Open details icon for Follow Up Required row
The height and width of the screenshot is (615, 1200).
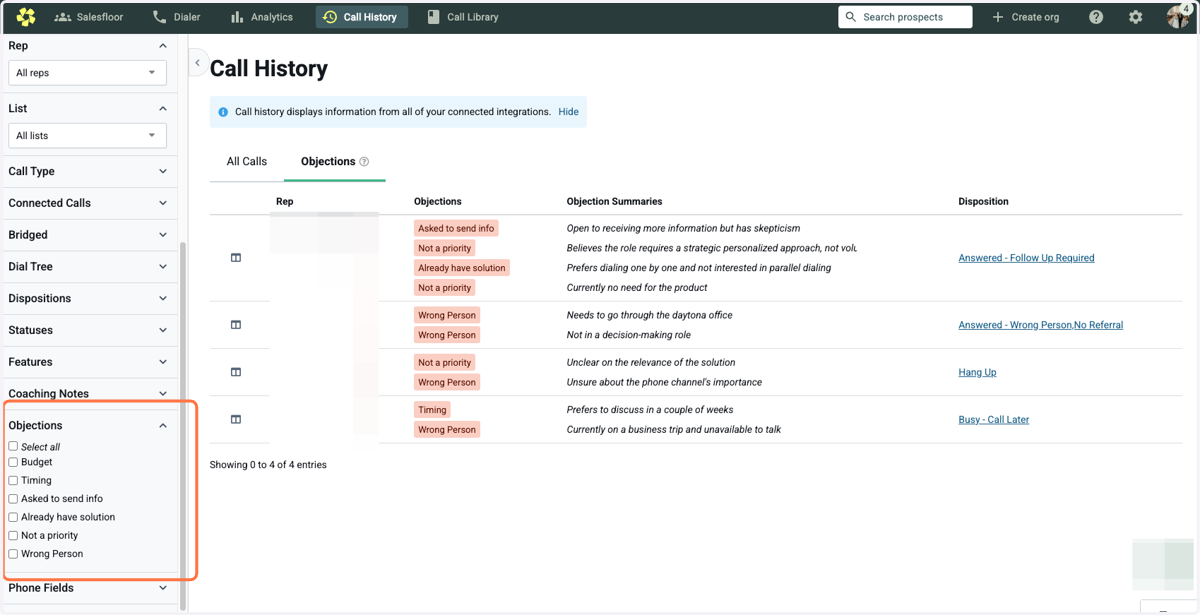236,258
